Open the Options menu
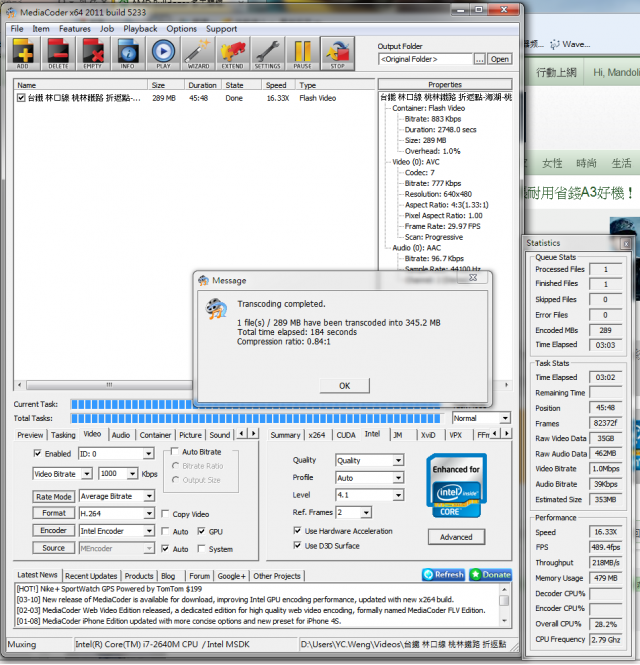The image size is (640, 665). 182,29
